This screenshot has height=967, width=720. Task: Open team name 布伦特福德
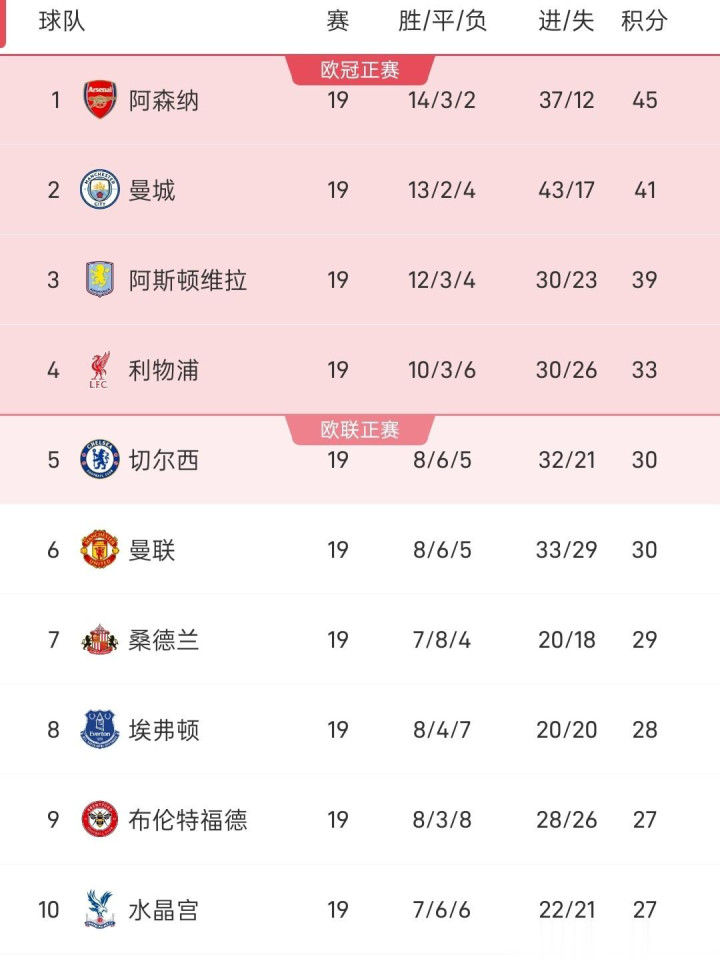[x=188, y=821]
